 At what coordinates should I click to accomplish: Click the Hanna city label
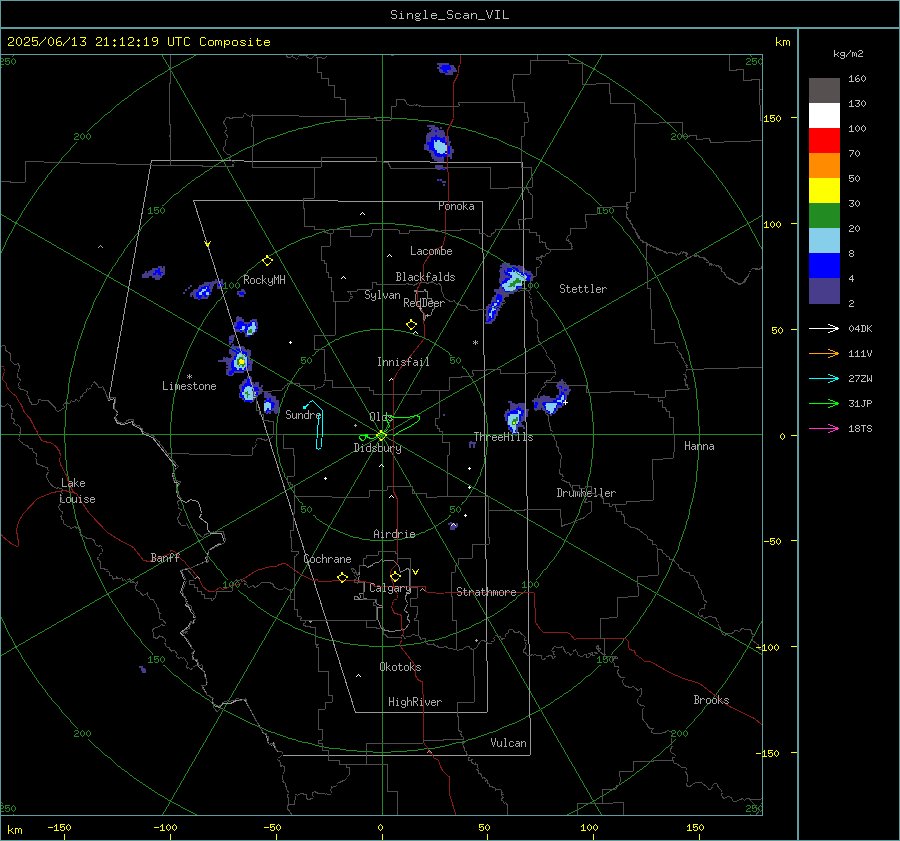point(699,446)
